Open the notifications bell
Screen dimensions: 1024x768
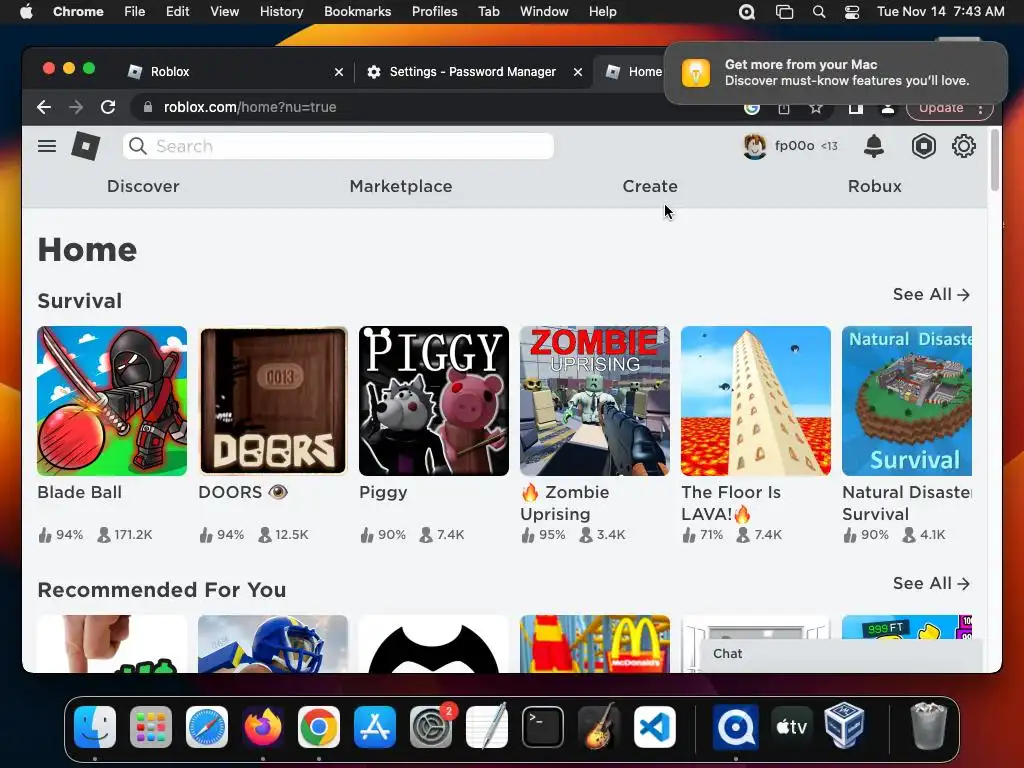coord(873,146)
